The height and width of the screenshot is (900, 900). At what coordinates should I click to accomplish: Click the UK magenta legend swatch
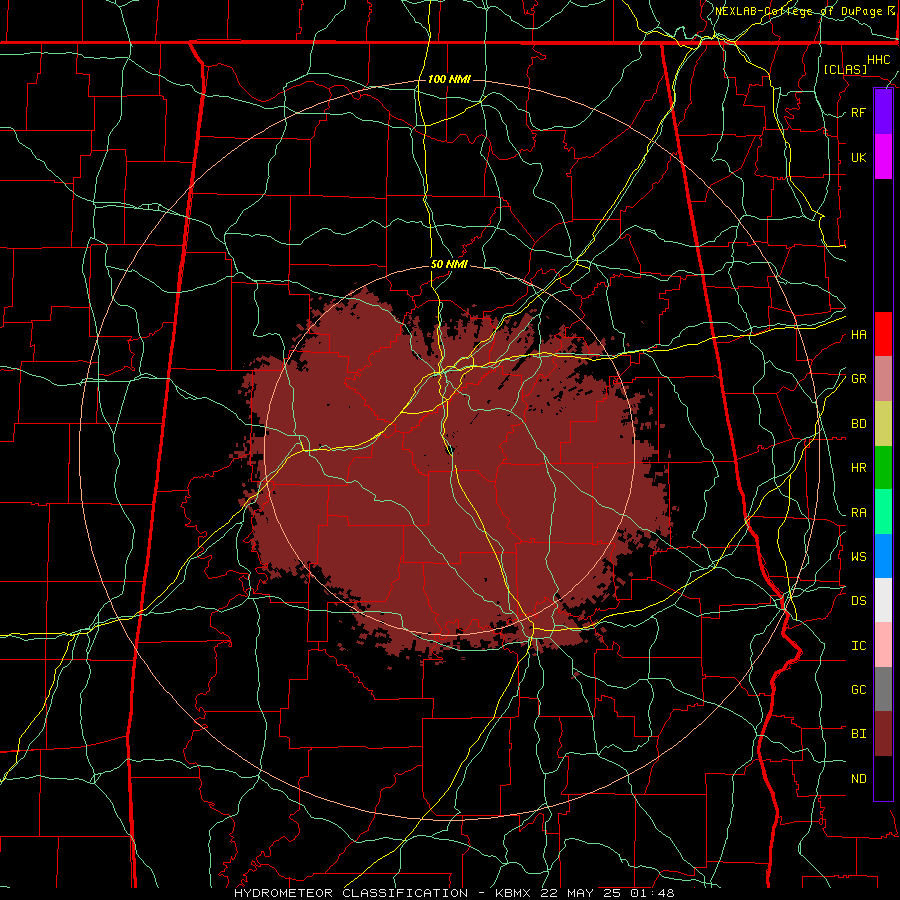[883, 157]
